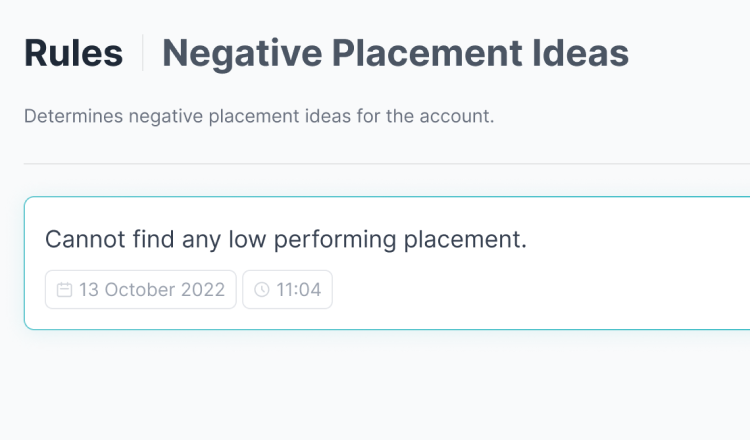Click the word 'Placement' in the page title
The image size is (750, 440).
click(x=427, y=53)
